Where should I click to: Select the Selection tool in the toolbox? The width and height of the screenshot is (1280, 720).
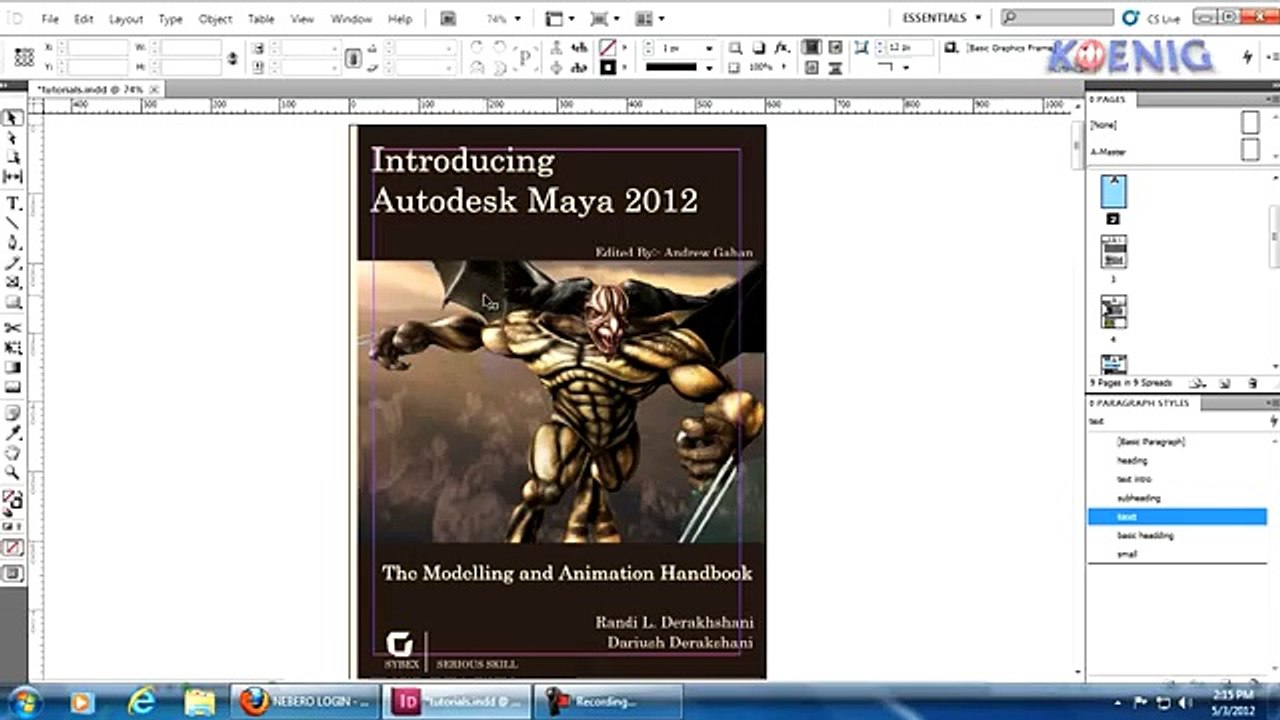[x=13, y=118]
